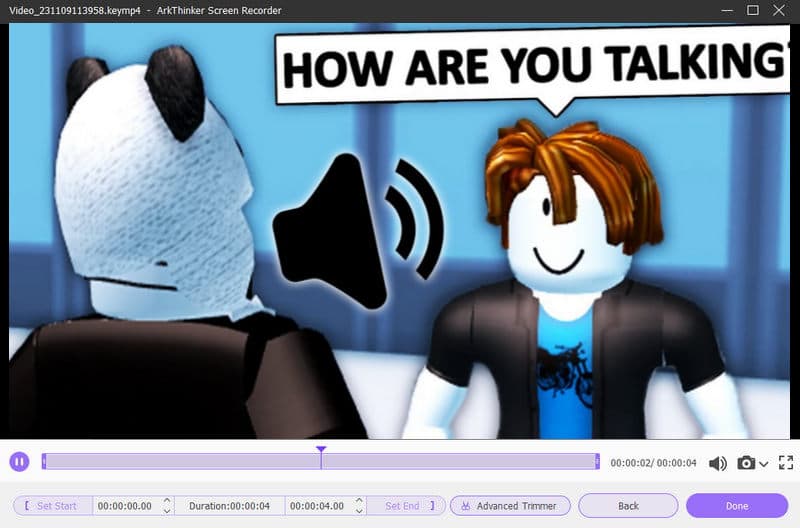Decrease start time with down arrow
Image resolution: width=800 pixels, height=528 pixels.
[x=167, y=511]
